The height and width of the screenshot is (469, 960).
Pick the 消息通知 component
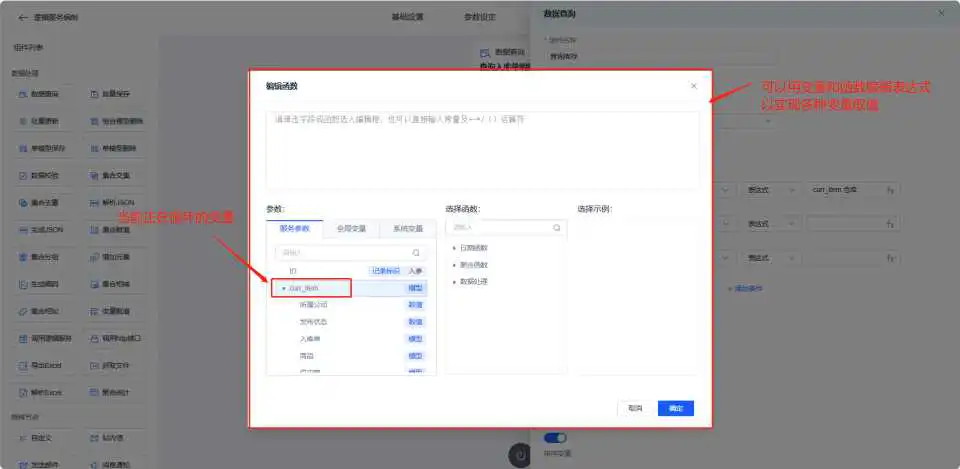point(113,464)
